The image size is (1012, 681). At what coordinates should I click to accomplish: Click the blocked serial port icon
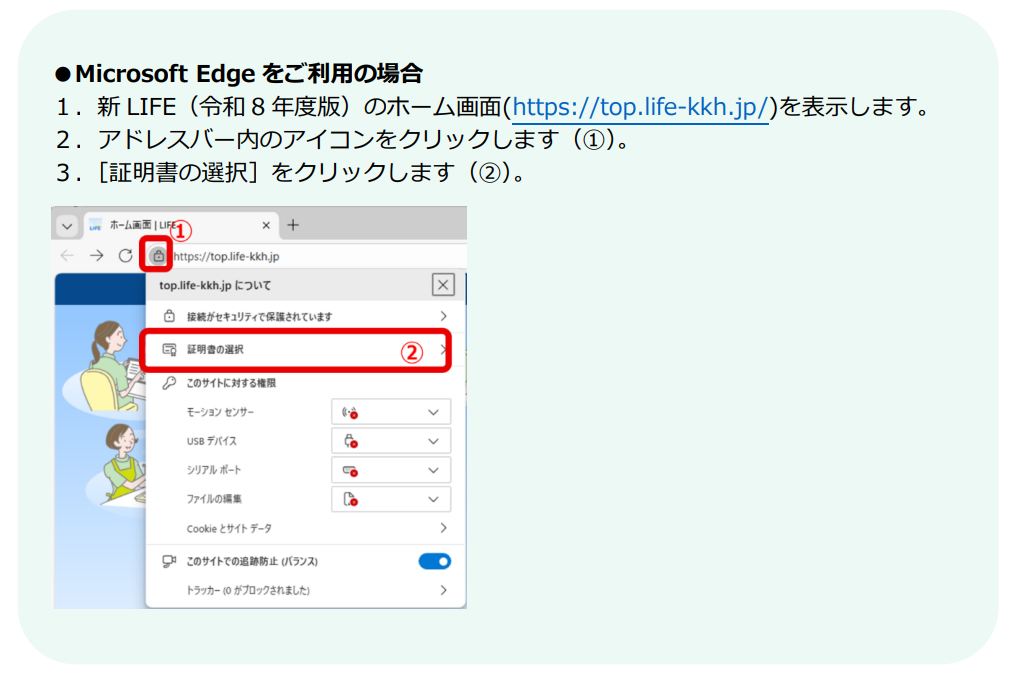[x=350, y=471]
